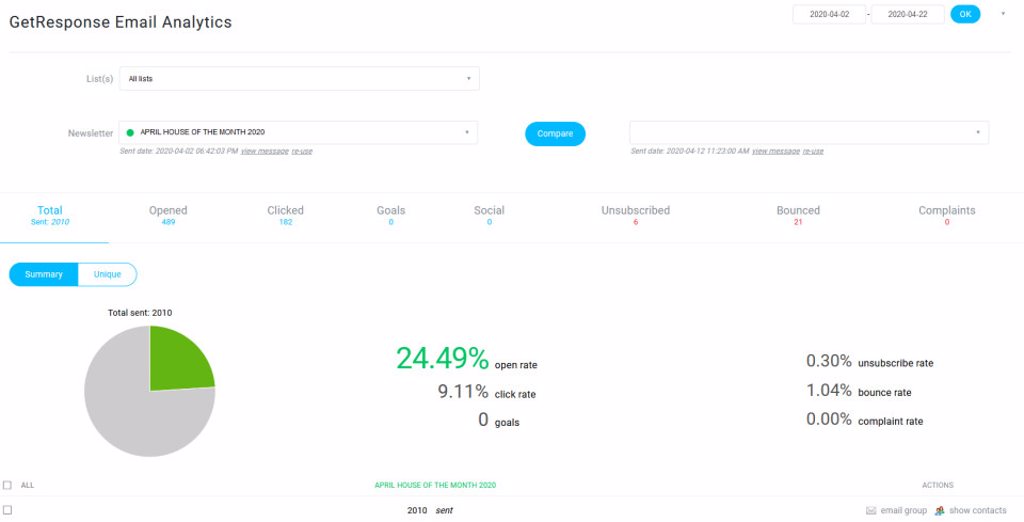Select the Opened tab
The image size is (1024, 522).
(x=168, y=216)
